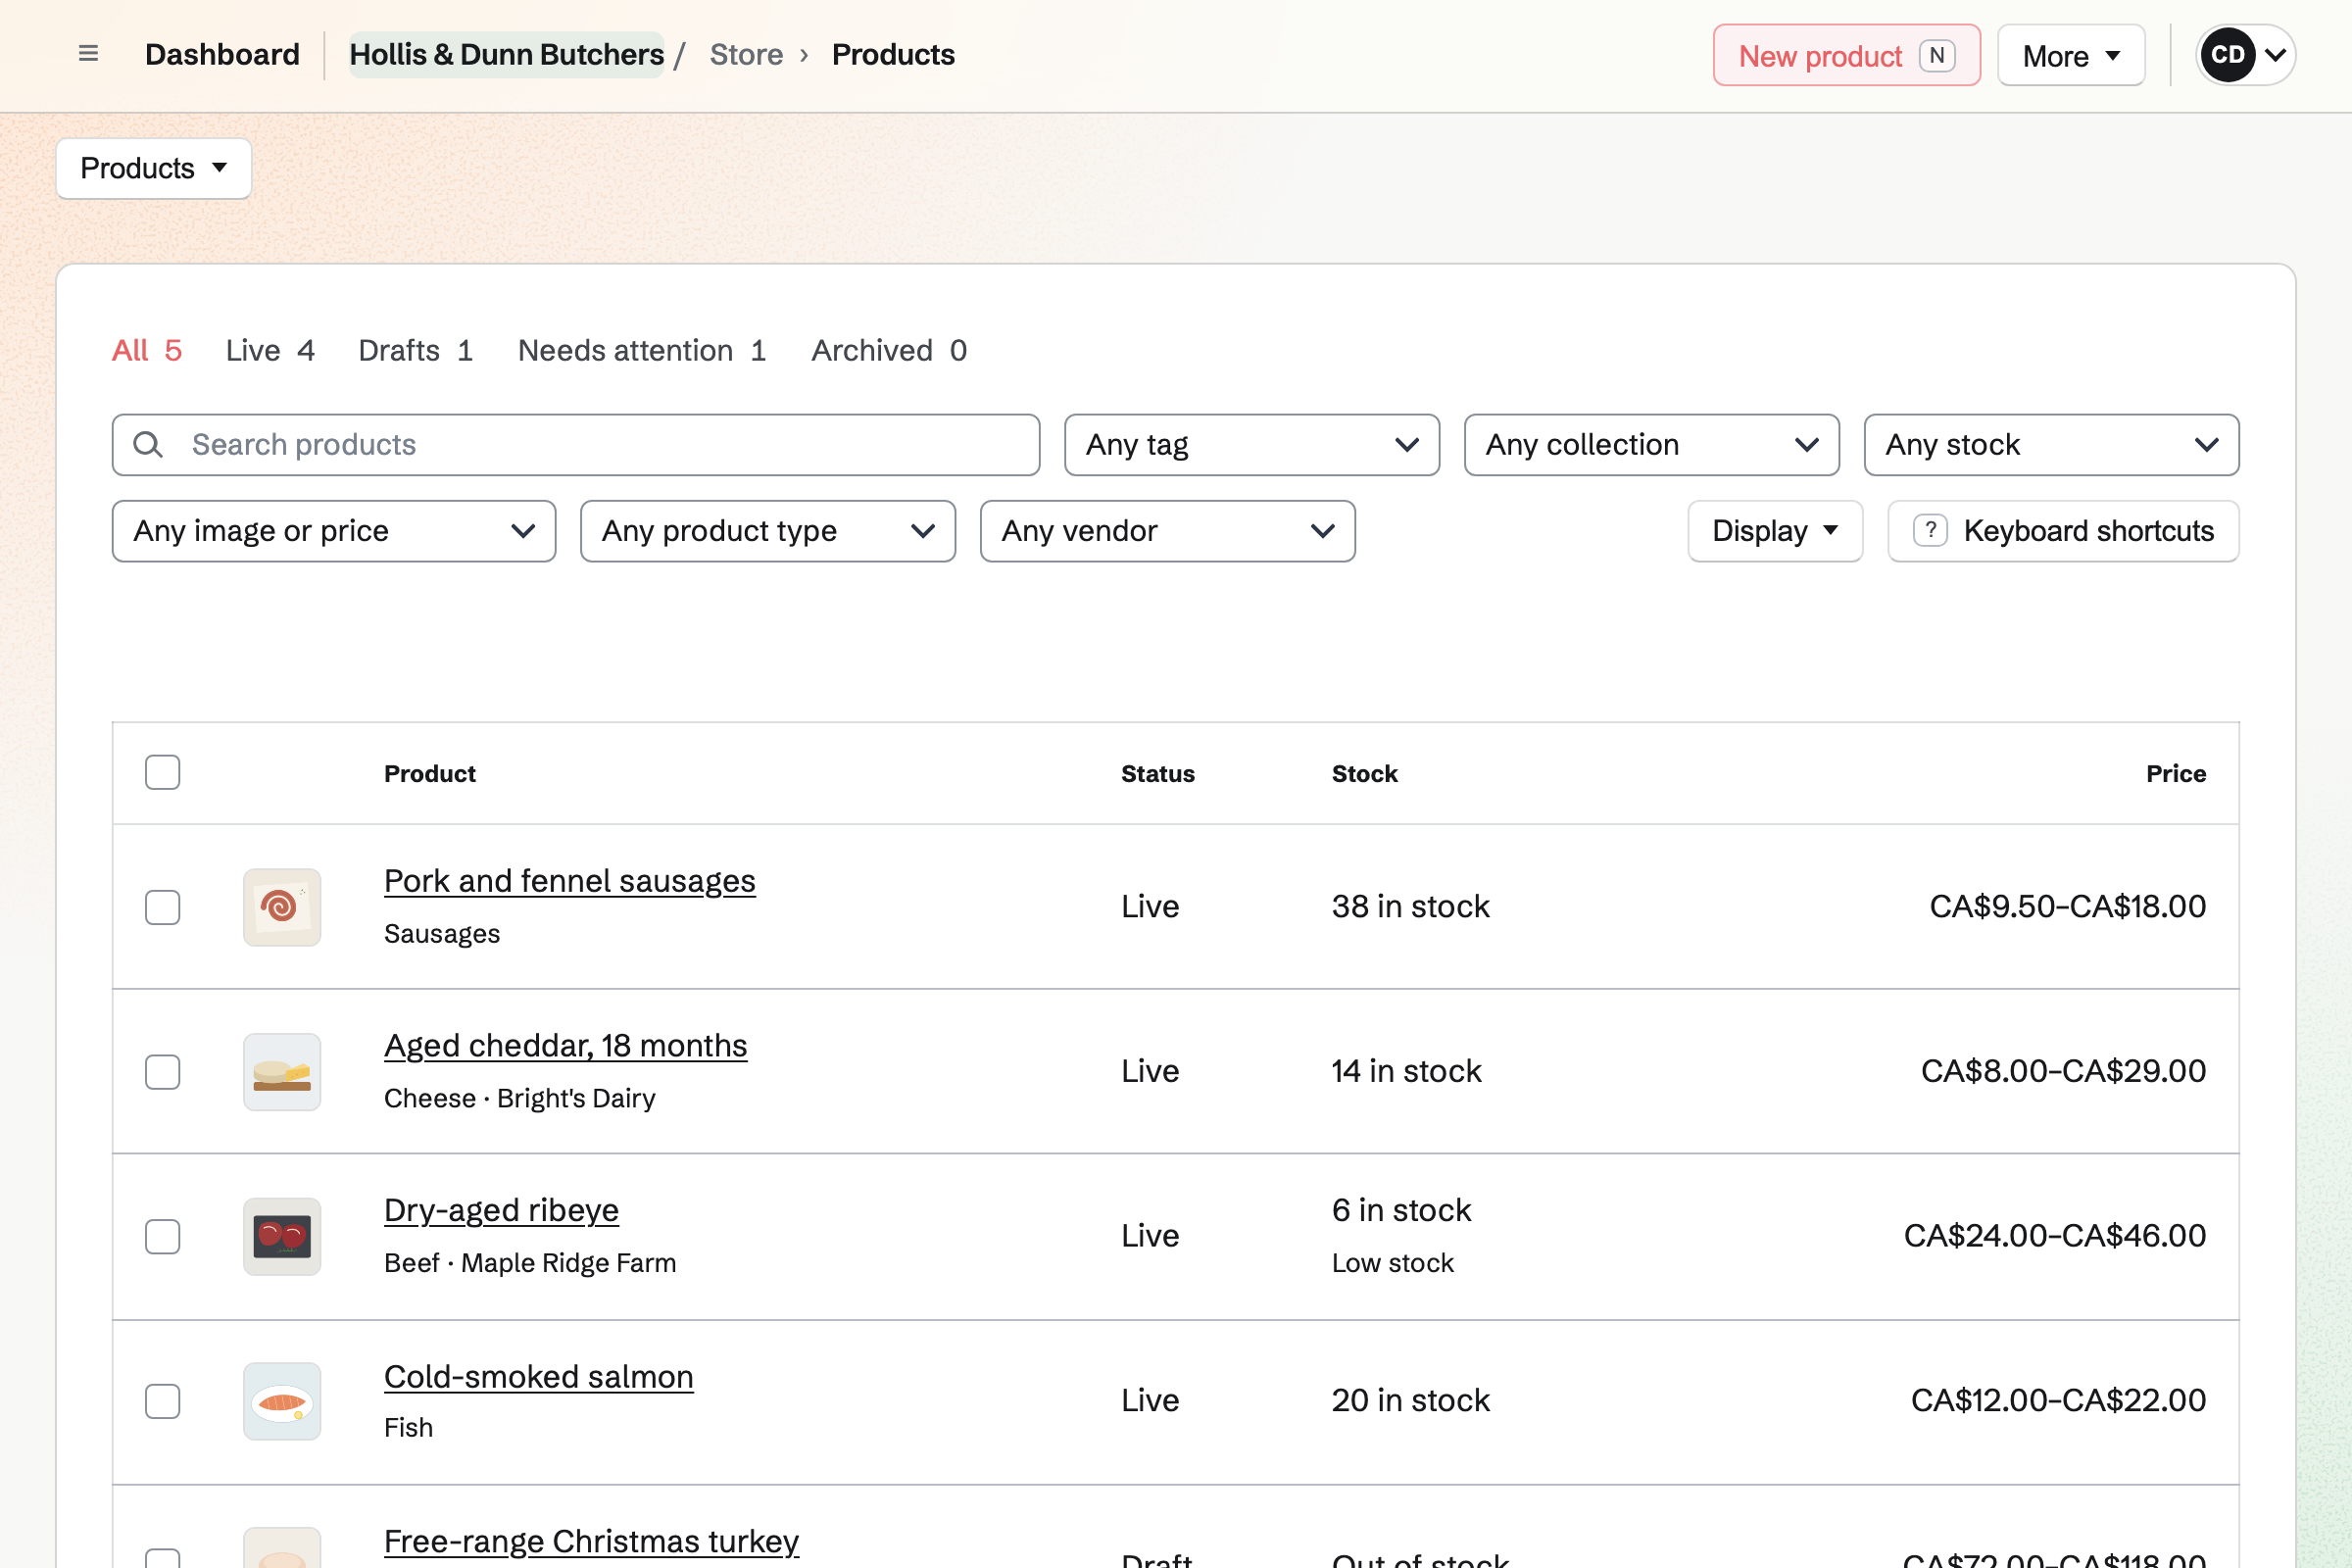Open Hollis & Dunn Butchers store link
The image size is (2352, 1568).
click(x=507, y=54)
